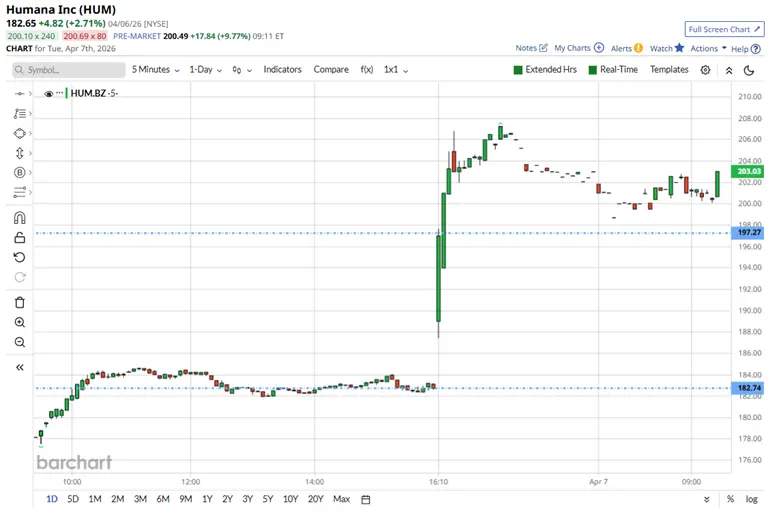Click the 182.74 price line label

coord(747,388)
